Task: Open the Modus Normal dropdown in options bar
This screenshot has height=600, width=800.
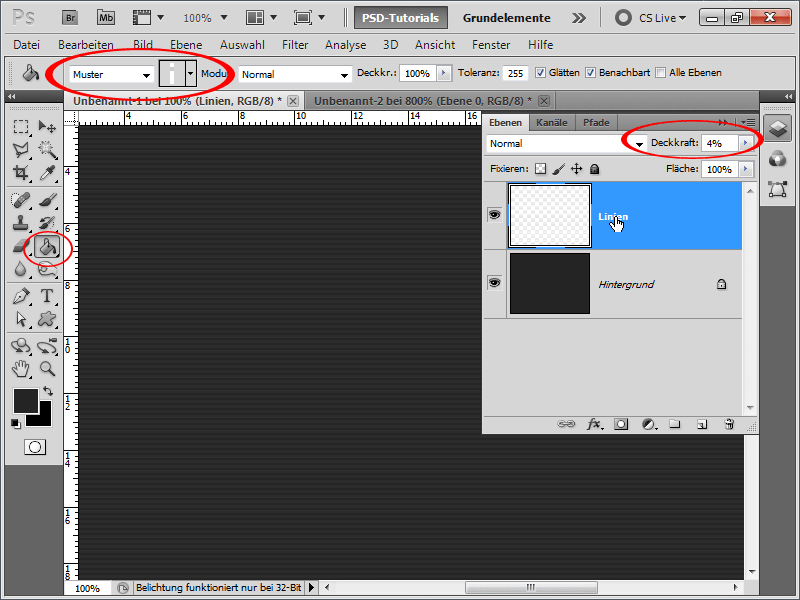Action: pos(294,74)
